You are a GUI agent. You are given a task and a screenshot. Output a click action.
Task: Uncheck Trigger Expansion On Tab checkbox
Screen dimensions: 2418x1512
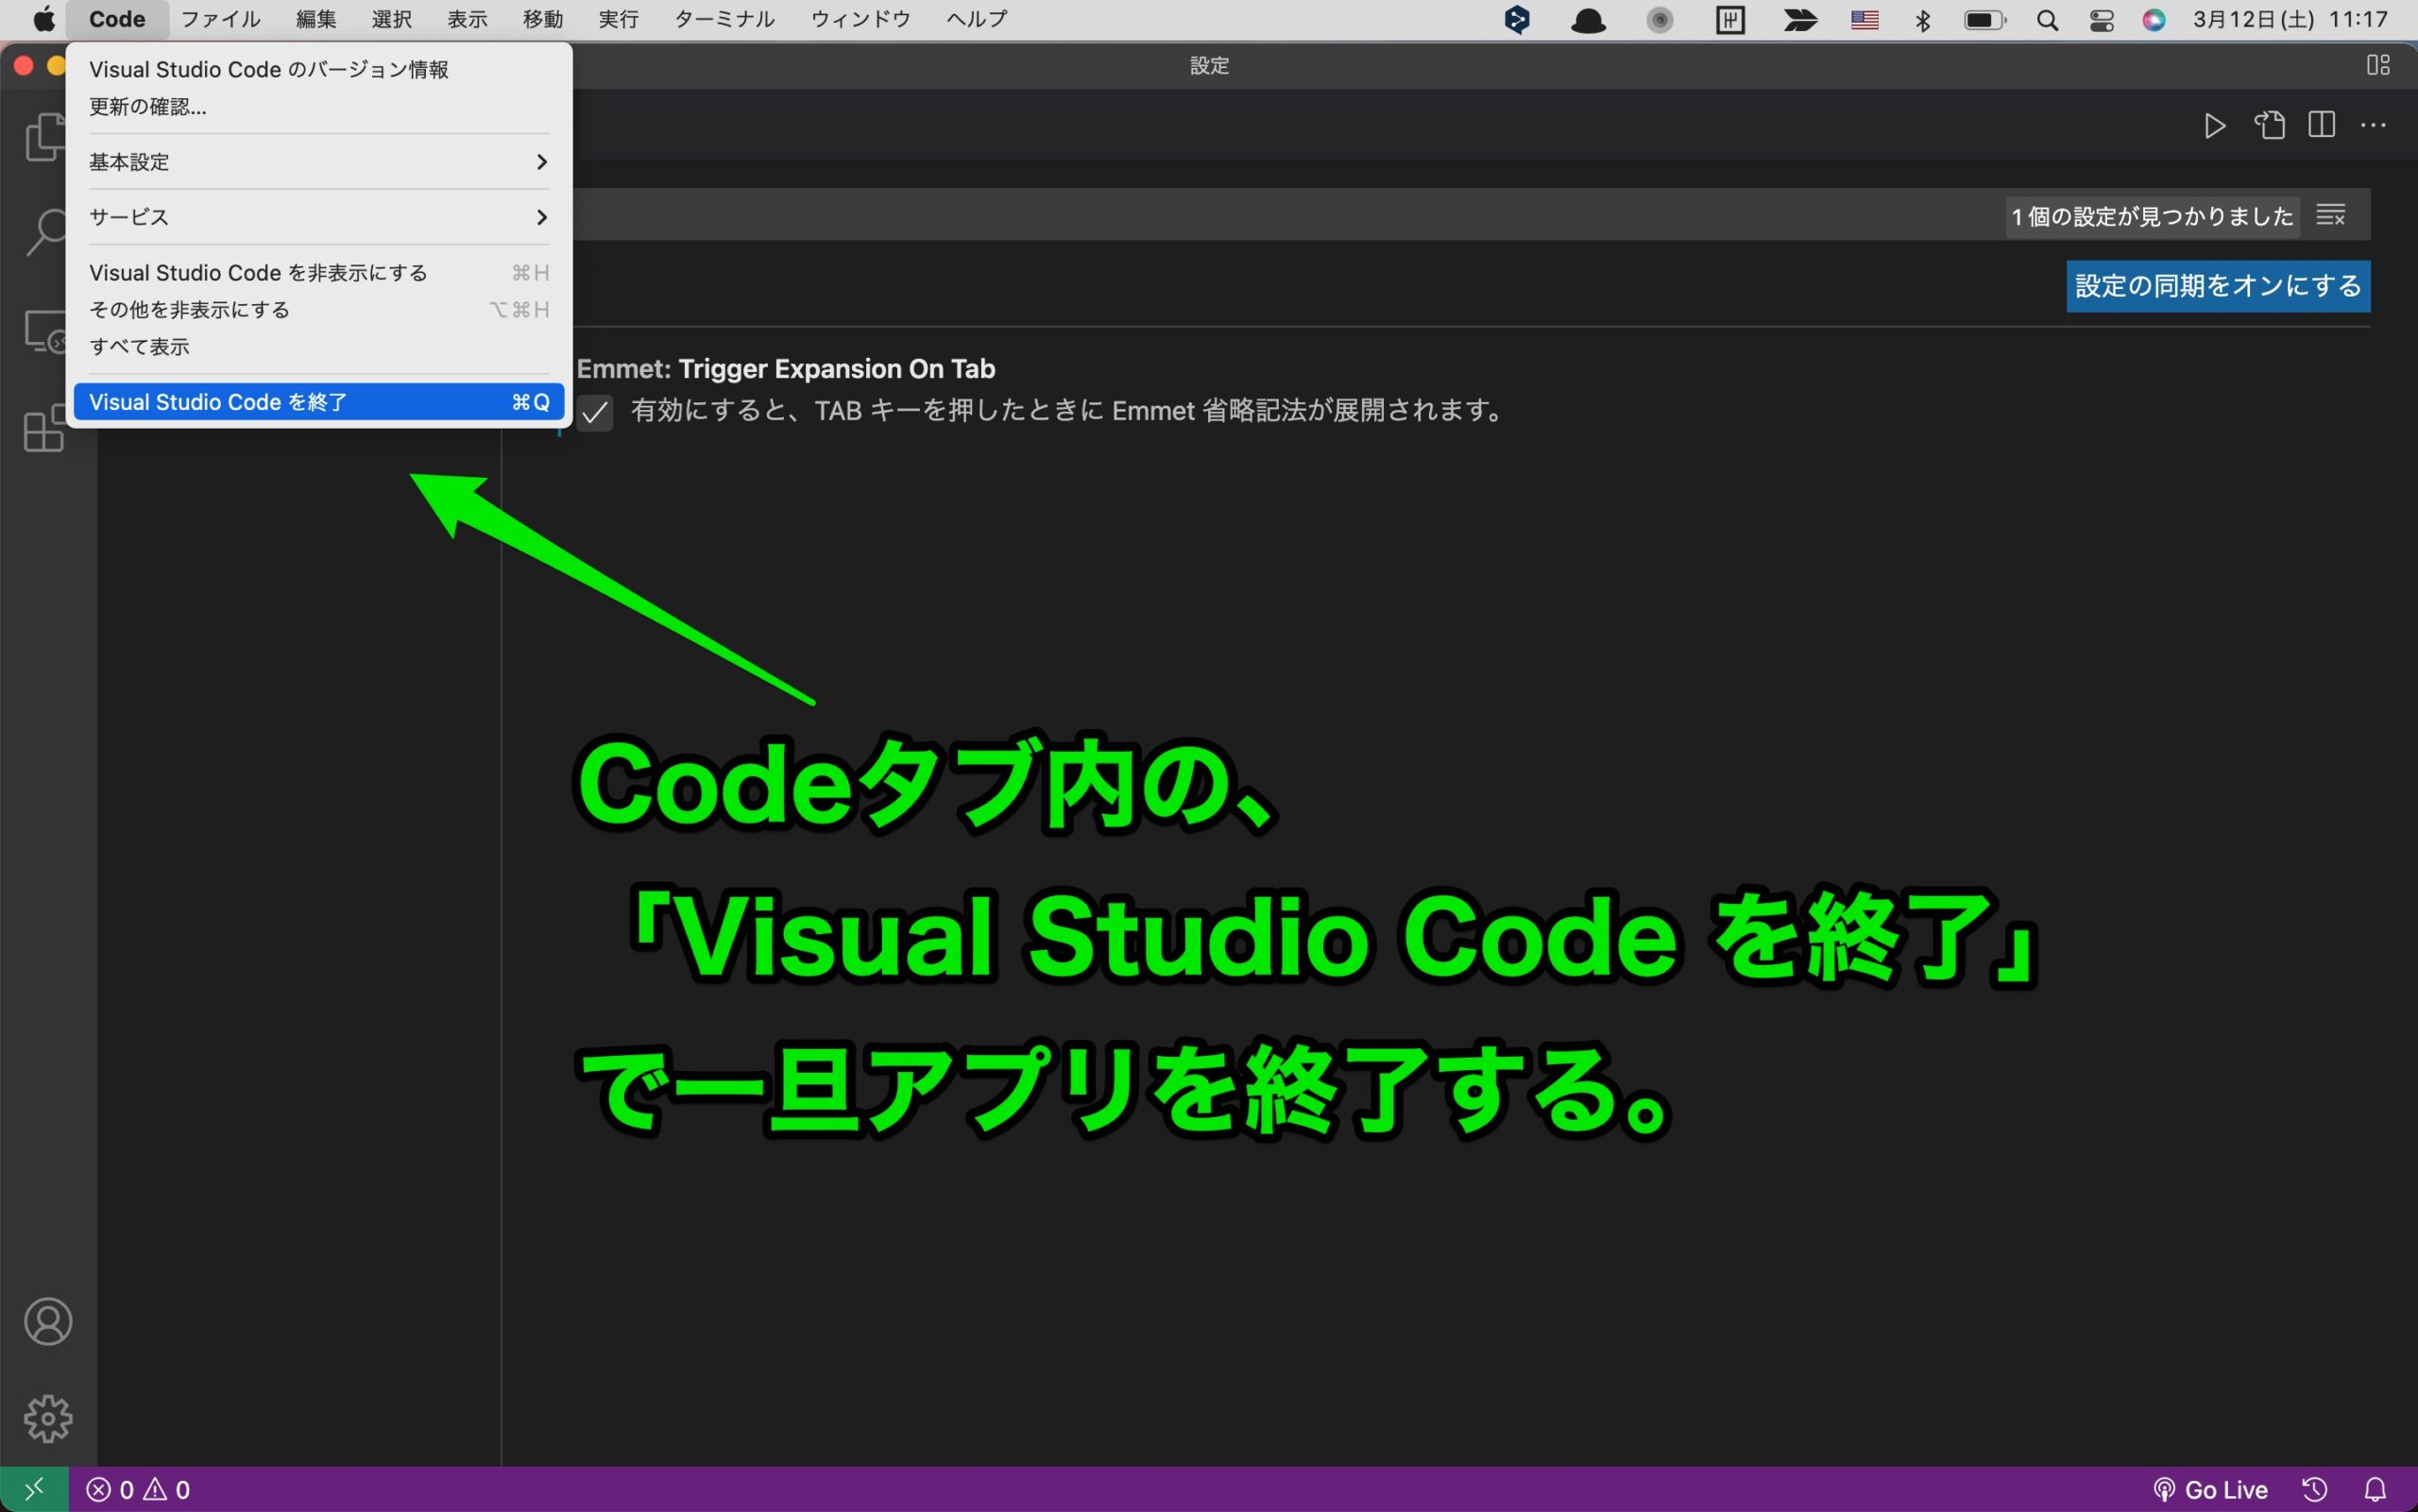point(595,412)
